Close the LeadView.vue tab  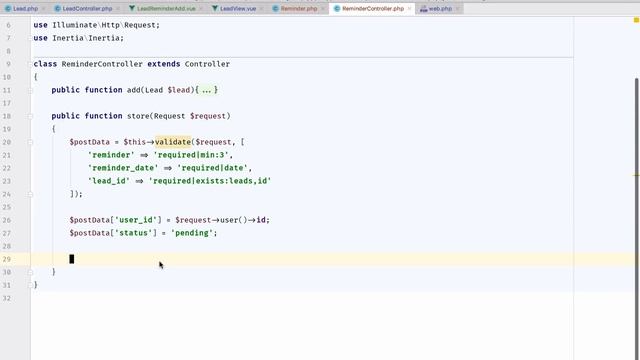261,9
